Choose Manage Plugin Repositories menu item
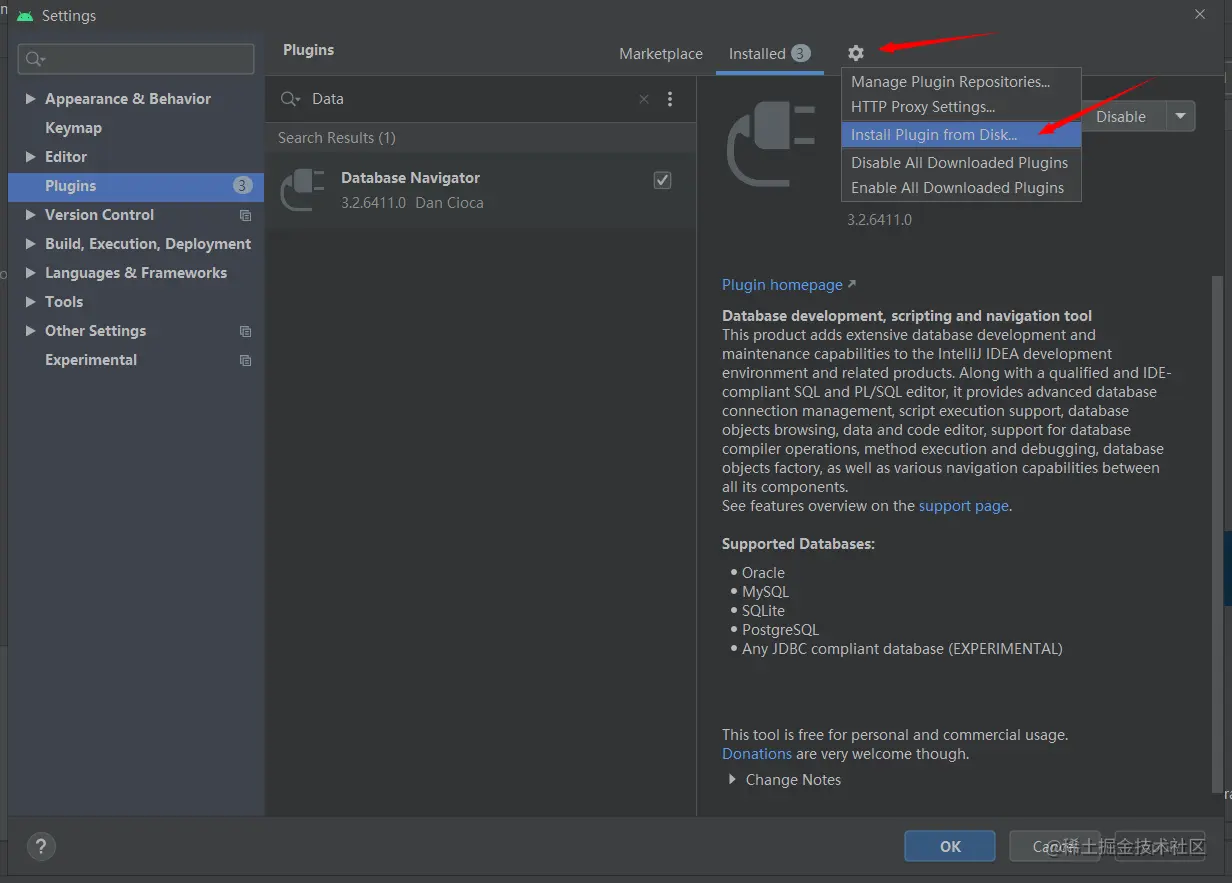 [x=961, y=82]
